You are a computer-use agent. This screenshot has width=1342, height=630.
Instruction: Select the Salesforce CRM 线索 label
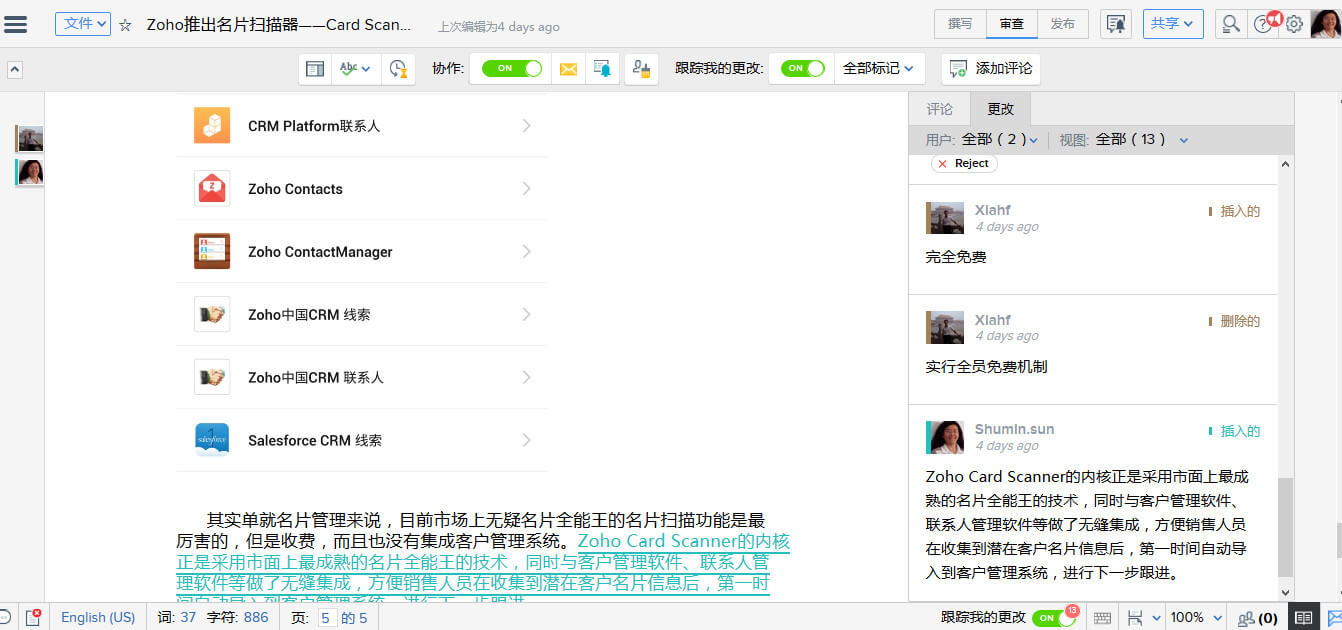315,440
